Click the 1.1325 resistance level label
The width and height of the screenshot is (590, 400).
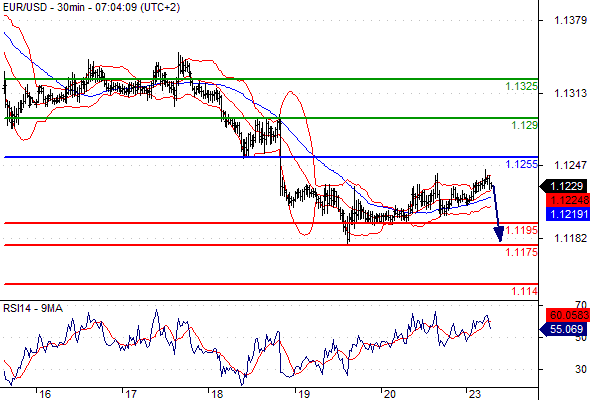[x=521, y=87]
